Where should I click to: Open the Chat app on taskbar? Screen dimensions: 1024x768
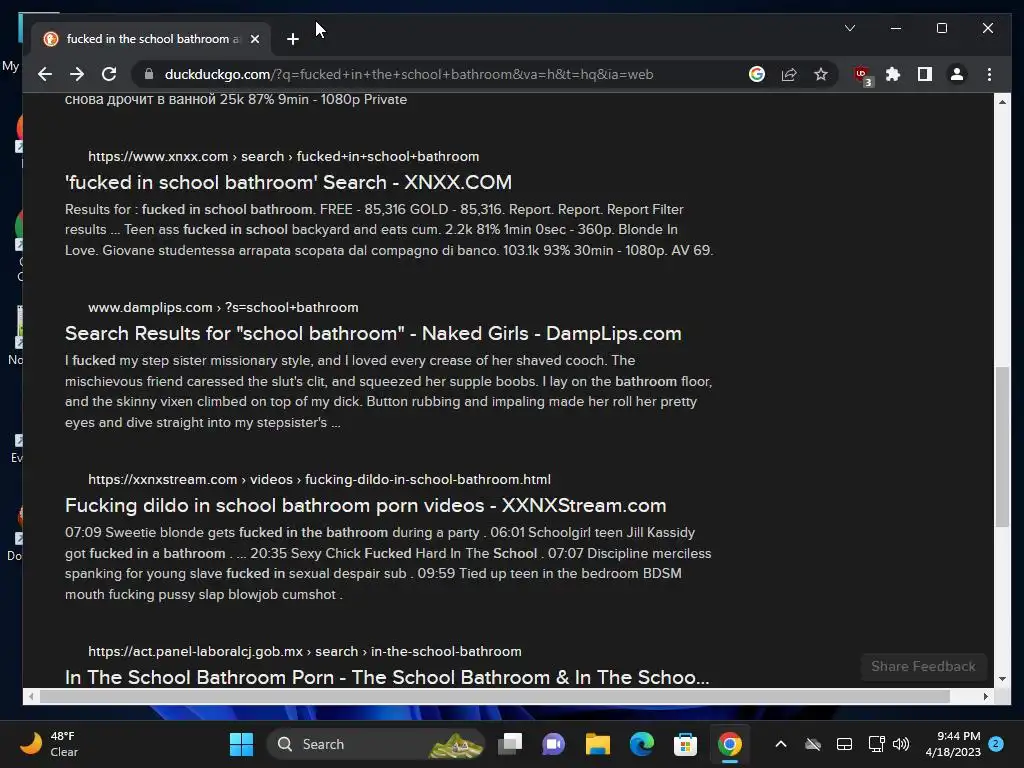coord(553,744)
